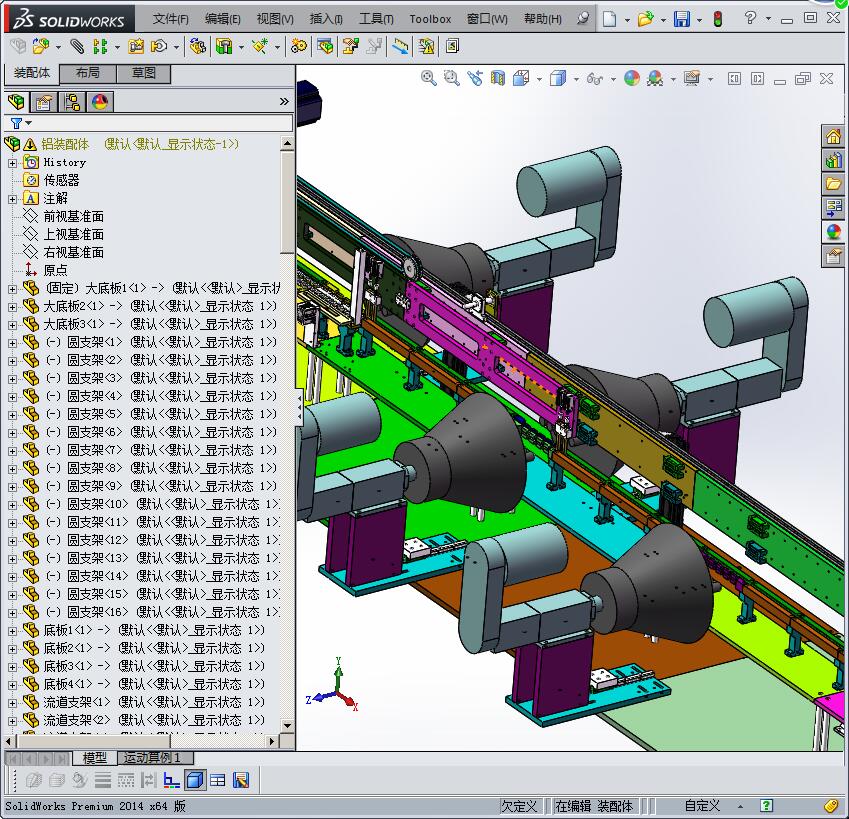849x819 pixels.
Task: Expand the History tree node
Action: [12, 162]
